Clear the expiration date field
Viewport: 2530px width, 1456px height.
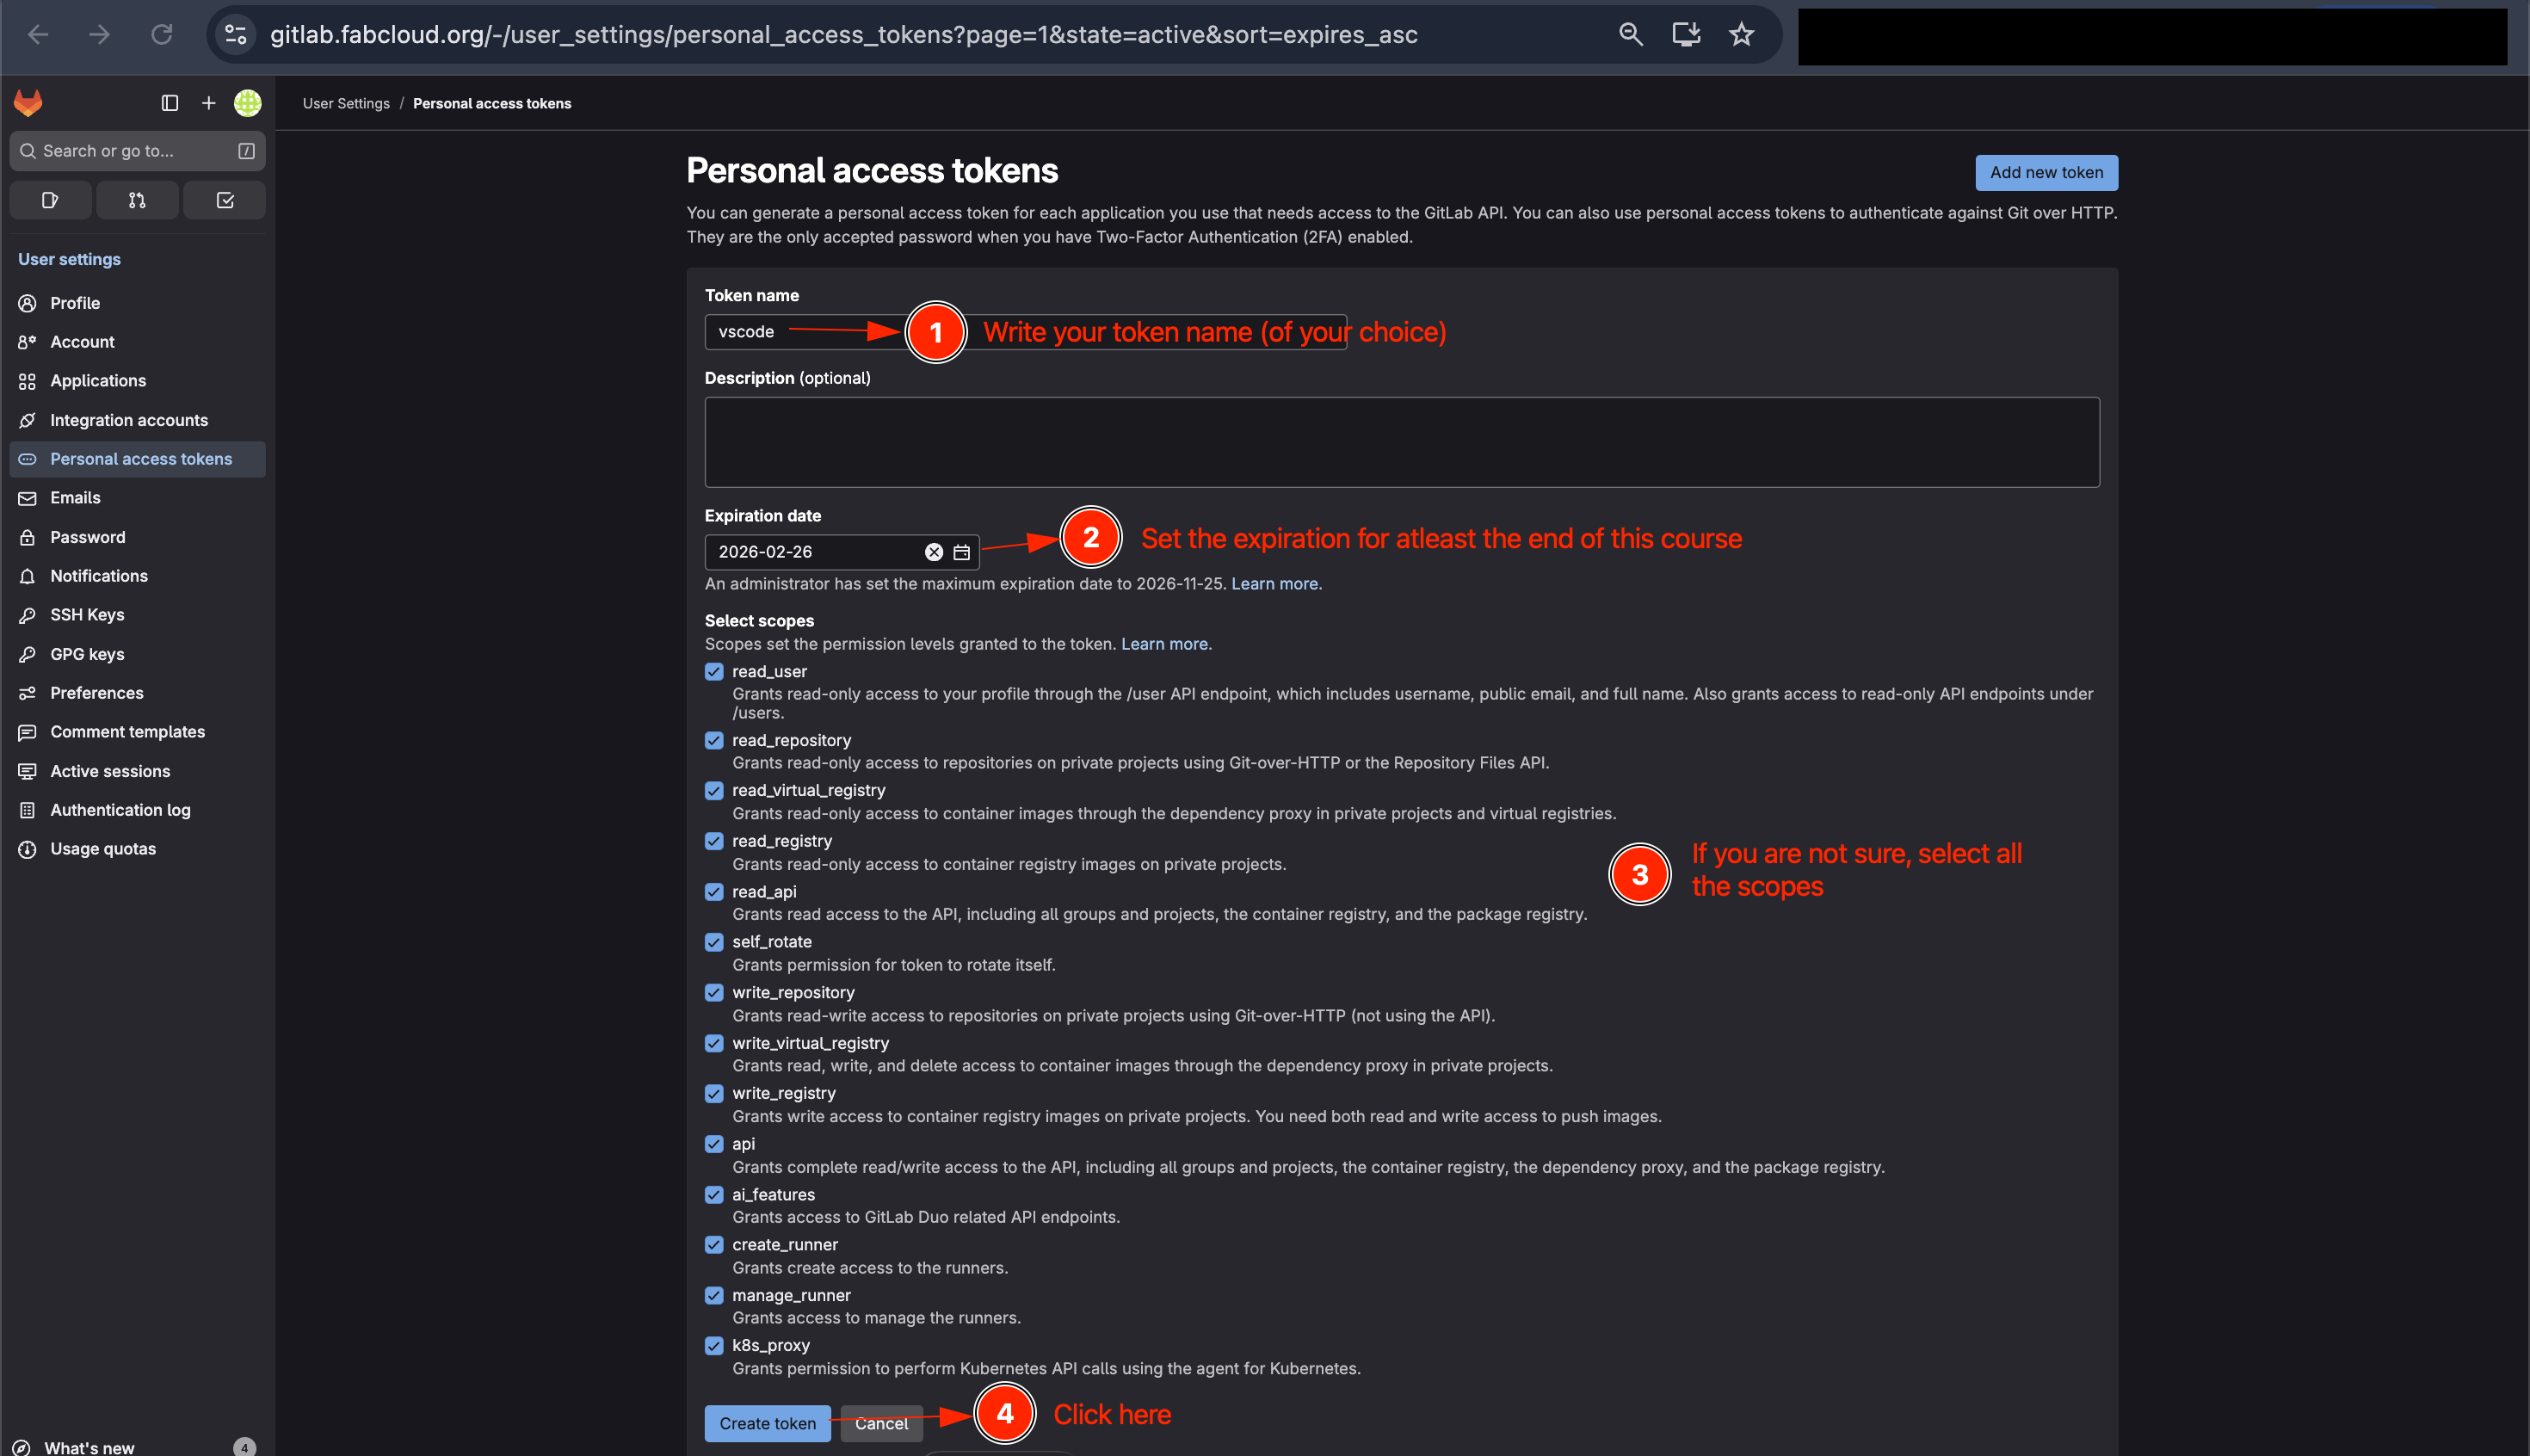932,551
